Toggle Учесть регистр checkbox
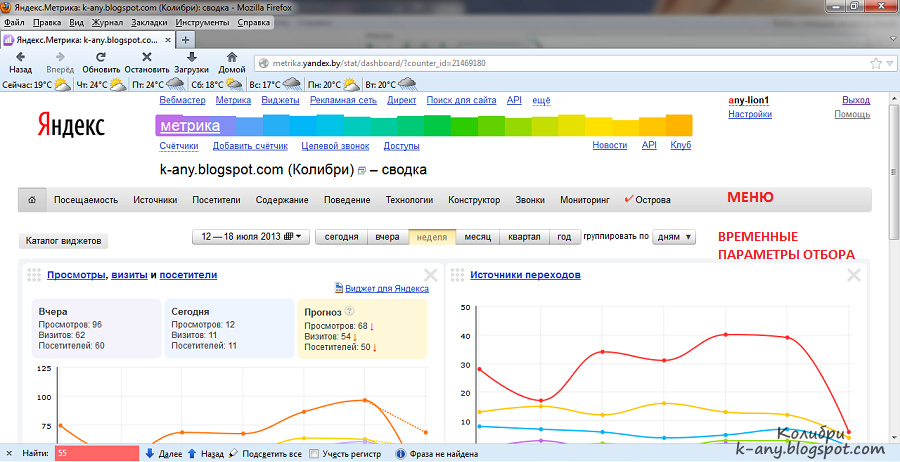The image size is (900, 462). point(314,453)
